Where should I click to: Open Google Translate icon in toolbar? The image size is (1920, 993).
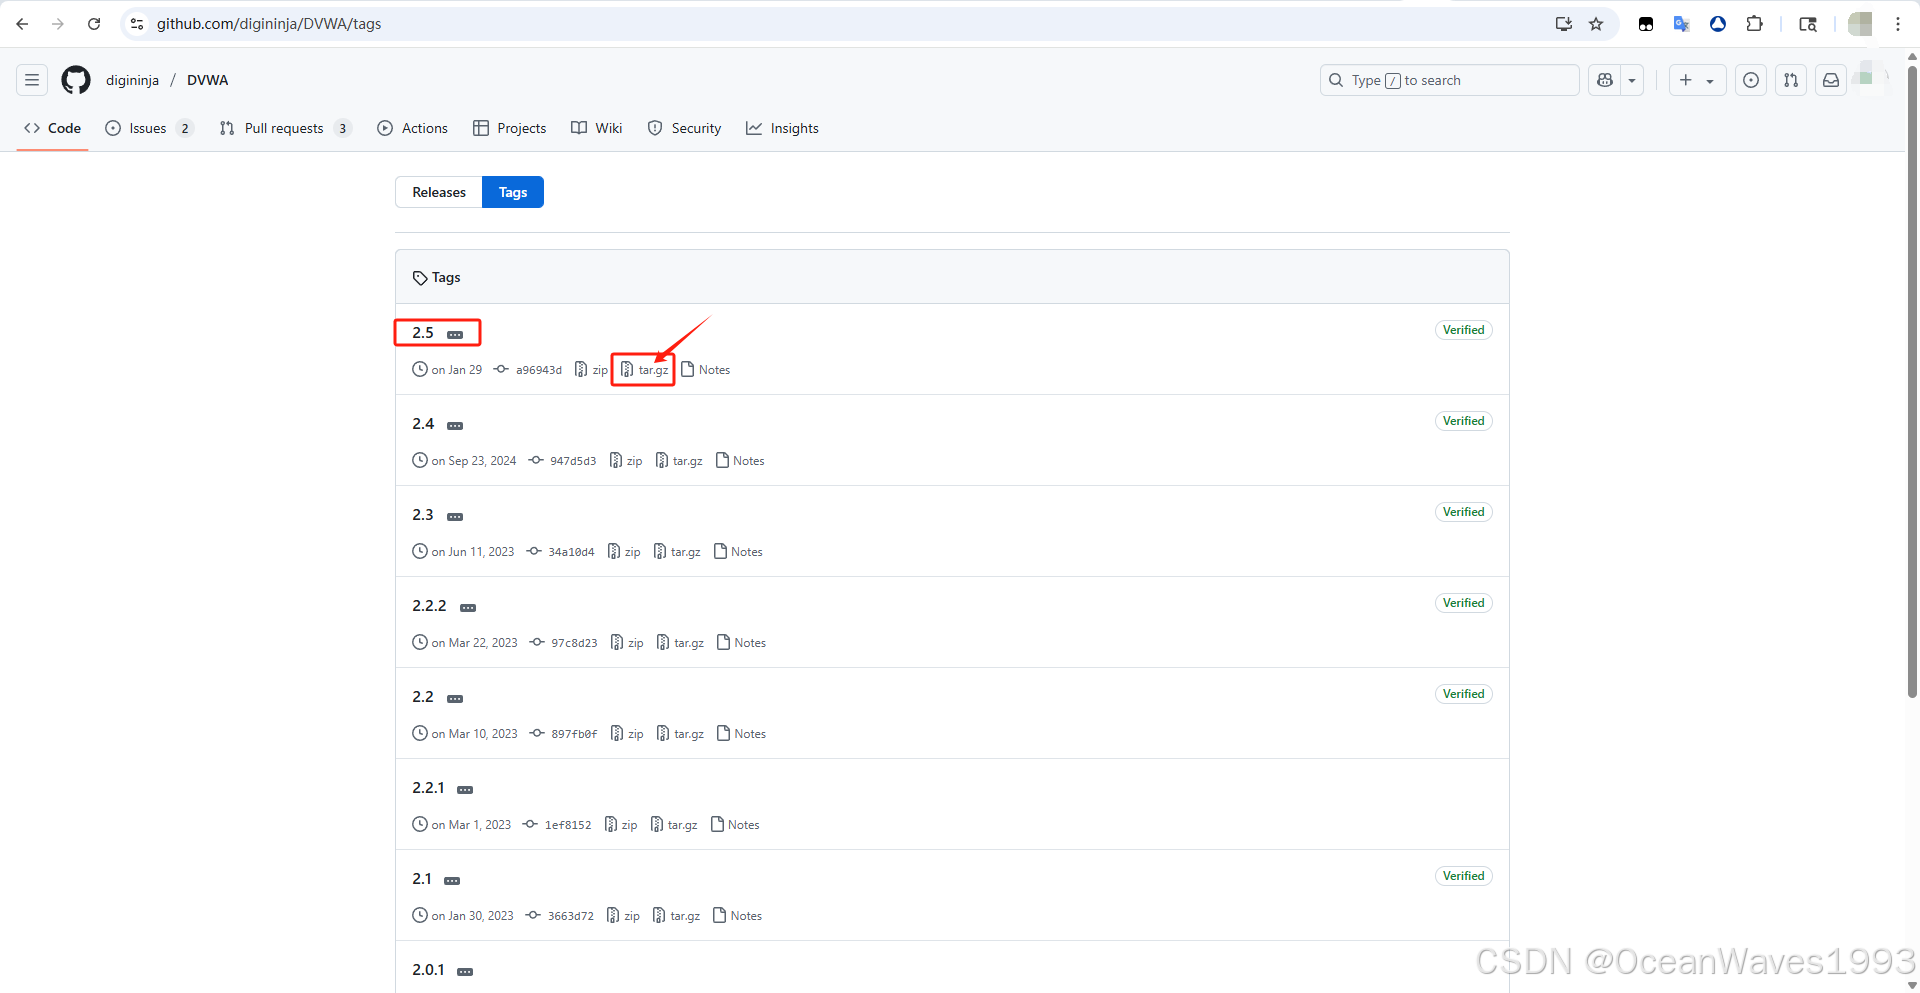coord(1682,24)
